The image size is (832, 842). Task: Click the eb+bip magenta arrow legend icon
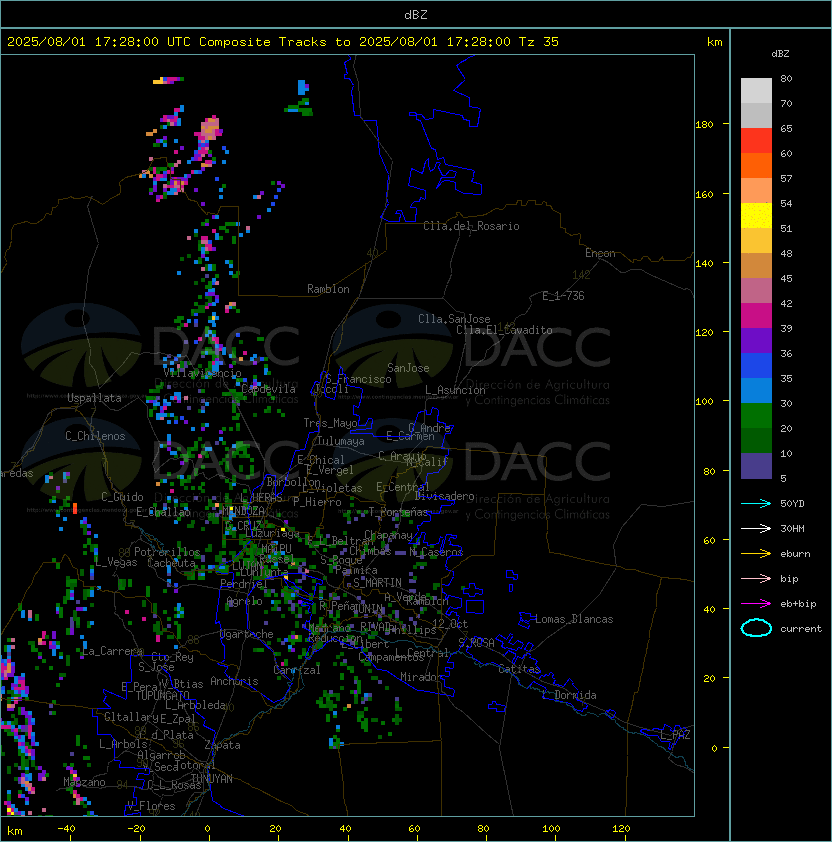pos(756,604)
